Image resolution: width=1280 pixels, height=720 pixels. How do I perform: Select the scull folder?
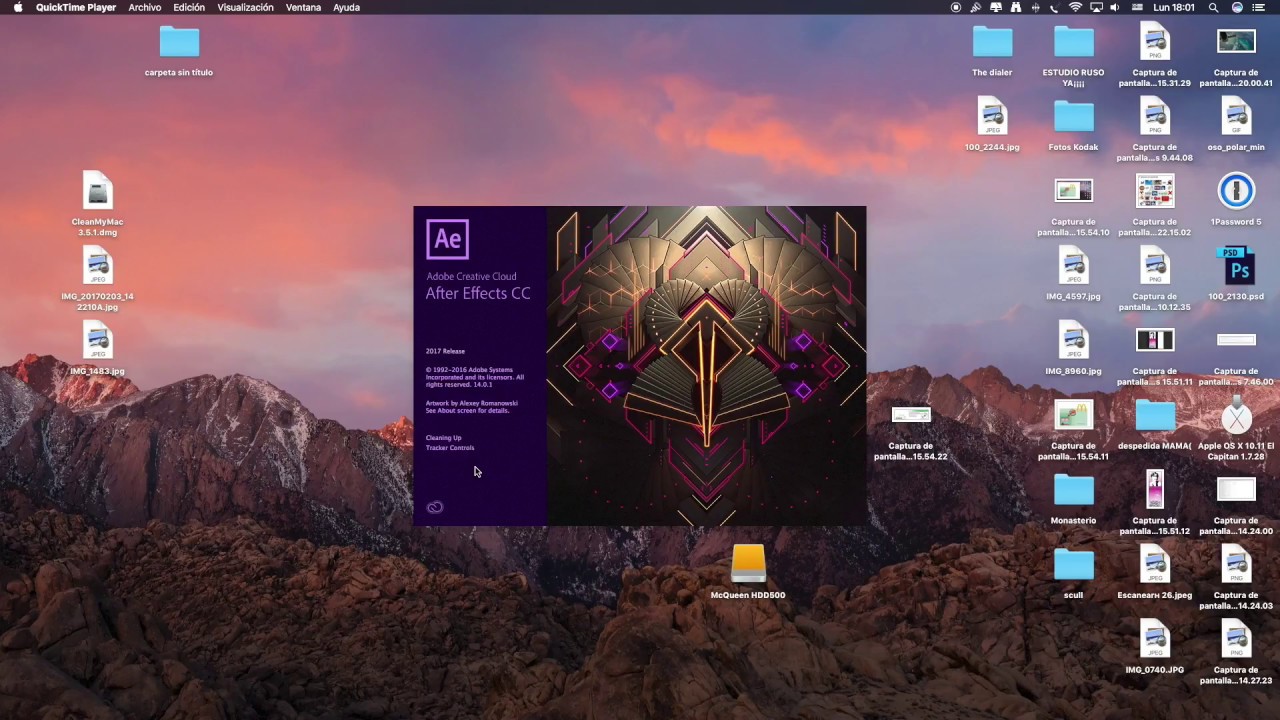1073,565
